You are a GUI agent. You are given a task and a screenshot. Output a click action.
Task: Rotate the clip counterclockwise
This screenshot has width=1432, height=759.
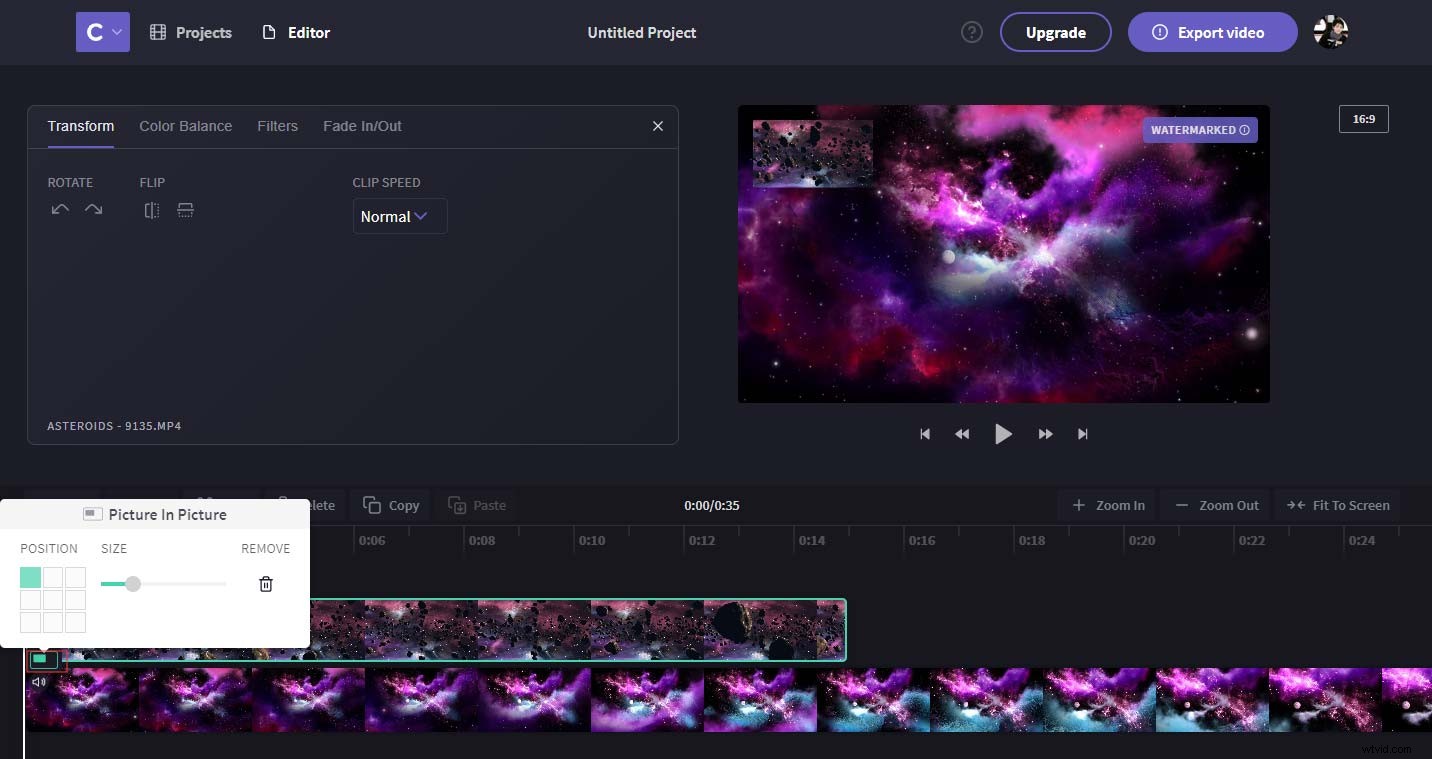[x=59, y=209]
